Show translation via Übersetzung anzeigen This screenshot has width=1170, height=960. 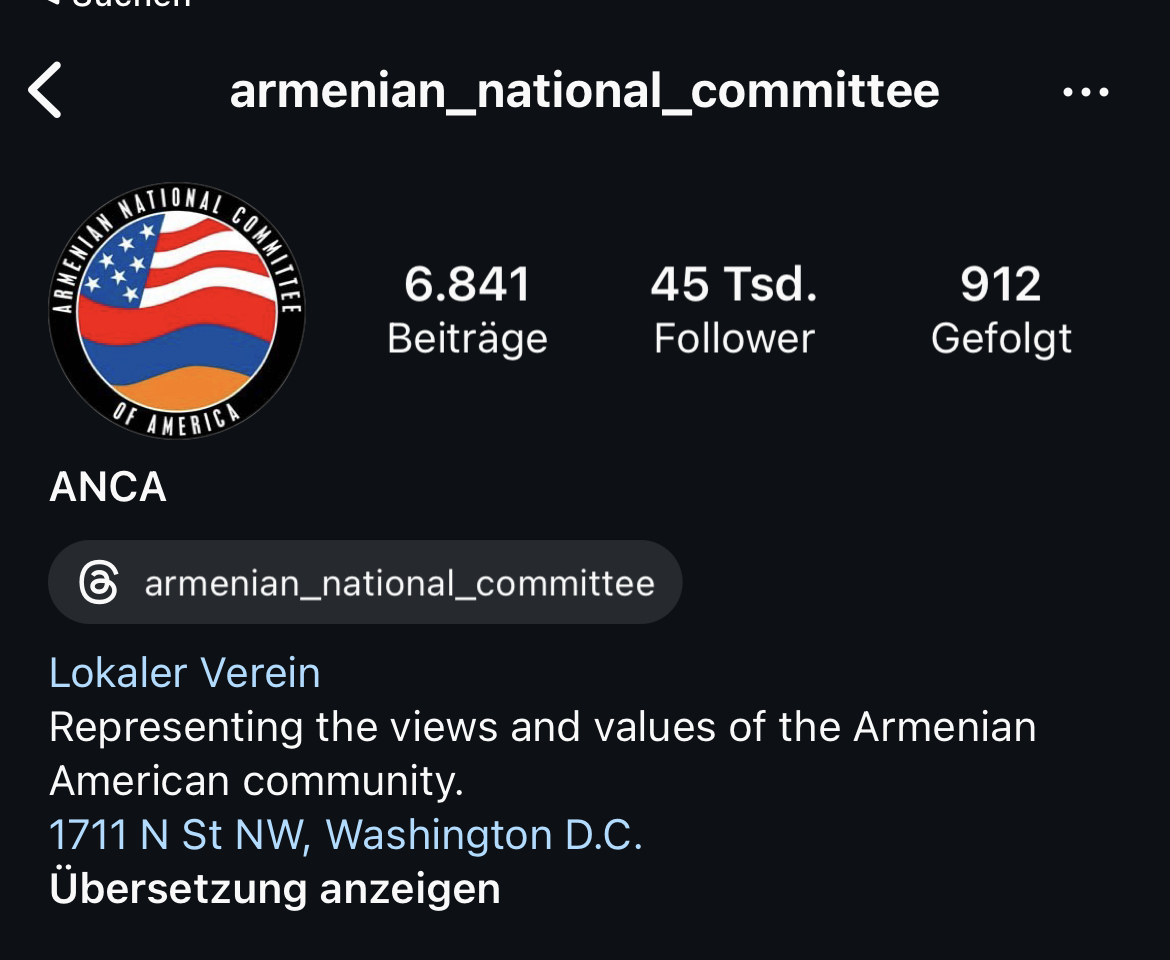click(x=275, y=888)
